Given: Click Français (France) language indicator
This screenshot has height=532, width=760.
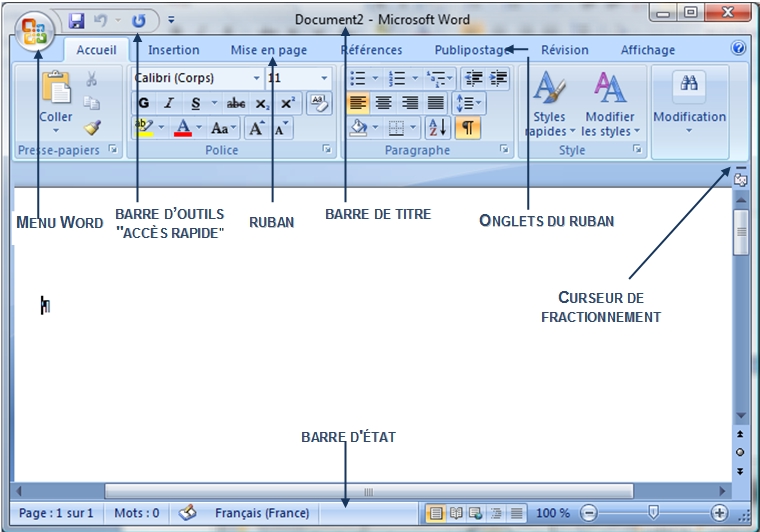Looking at the screenshot, I should [262, 513].
